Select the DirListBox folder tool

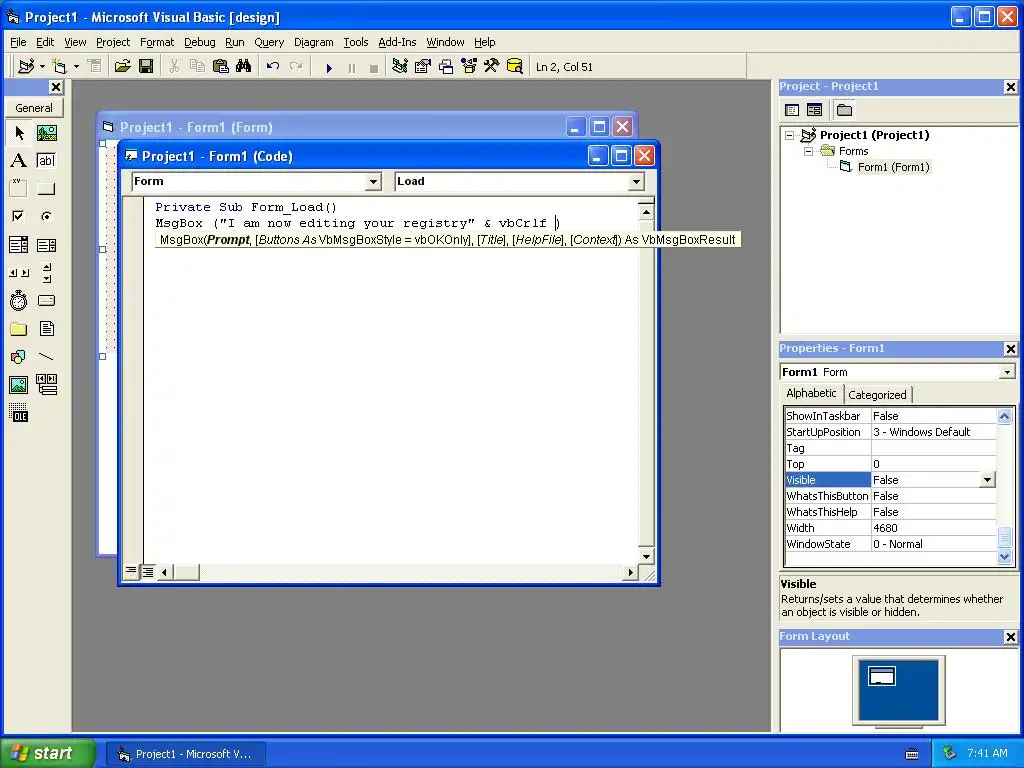pyautogui.click(x=19, y=328)
